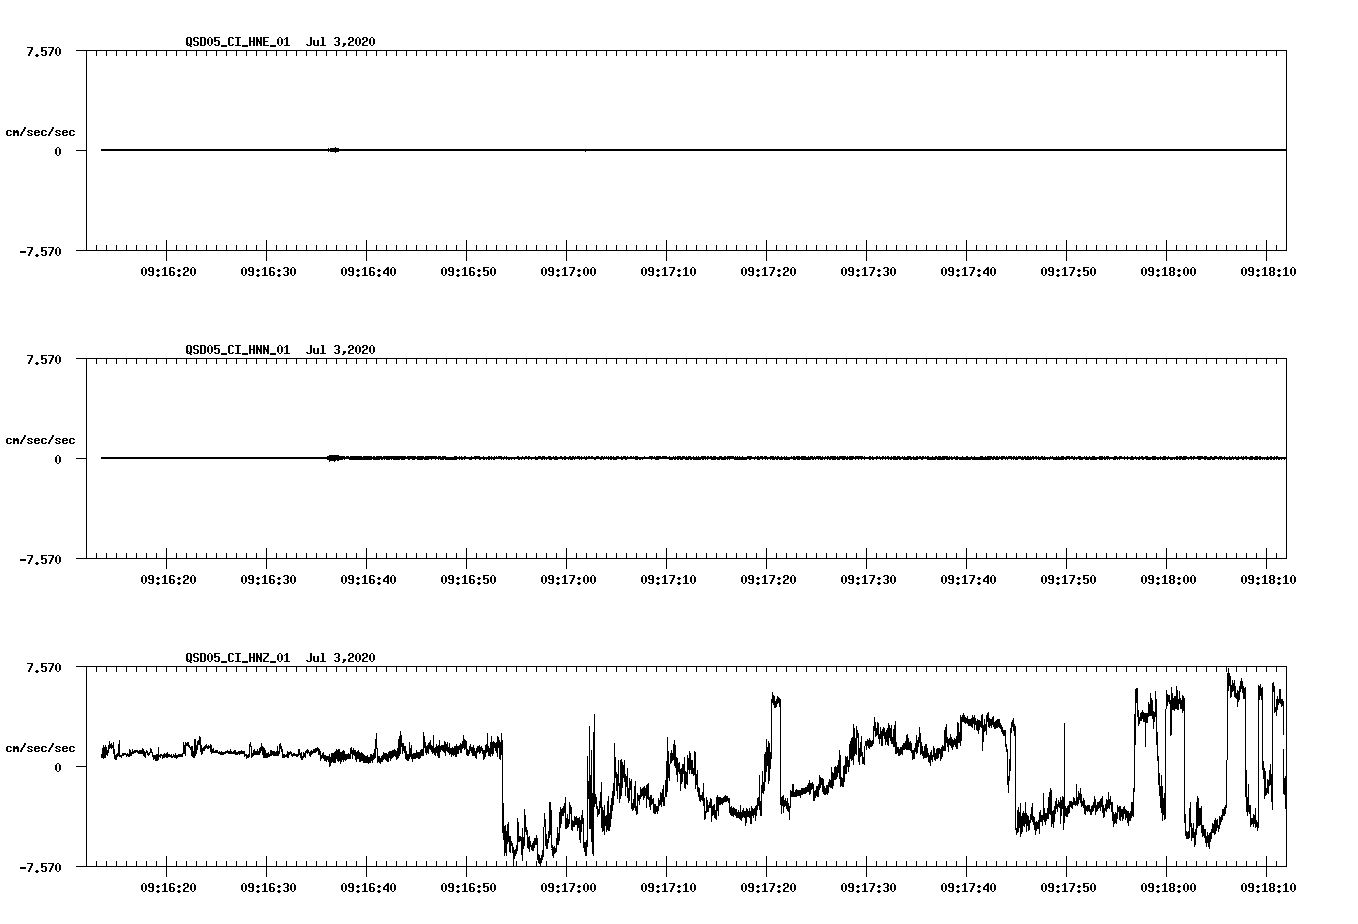Click 09:16:20 time label under HNE plot

pyautogui.click(x=168, y=271)
